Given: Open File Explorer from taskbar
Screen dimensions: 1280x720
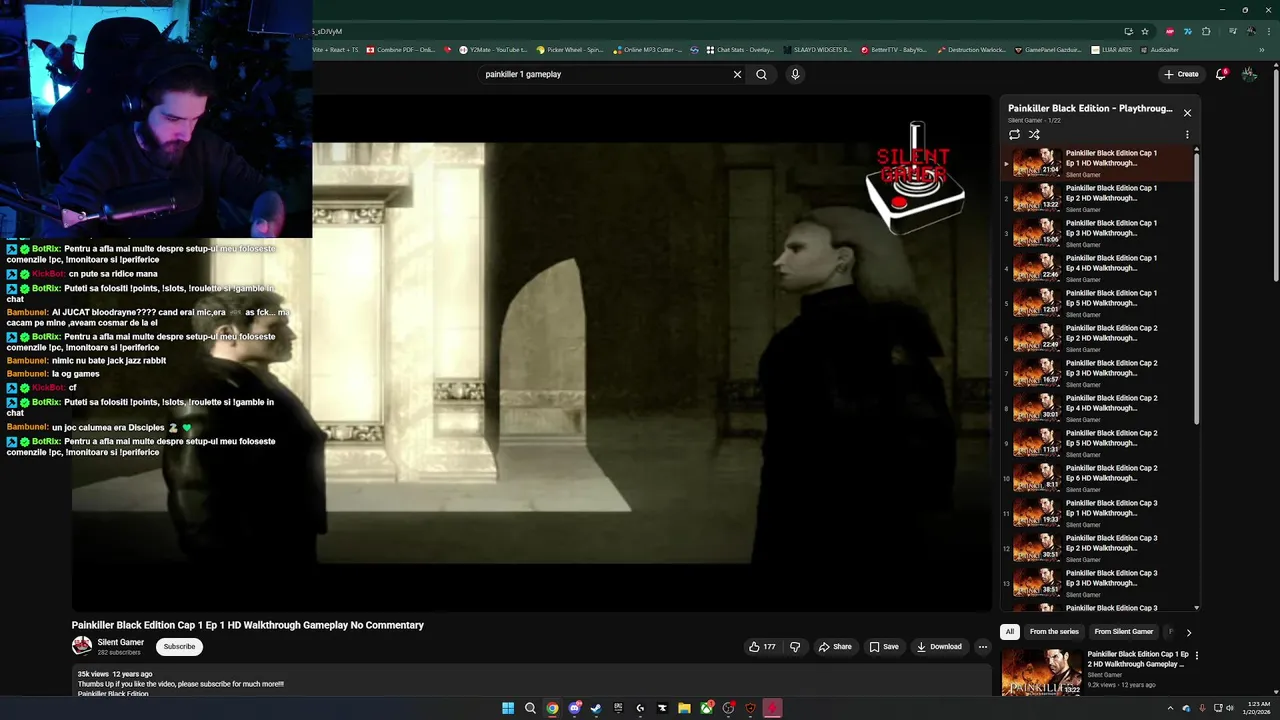Looking at the screenshot, I should pos(684,708).
